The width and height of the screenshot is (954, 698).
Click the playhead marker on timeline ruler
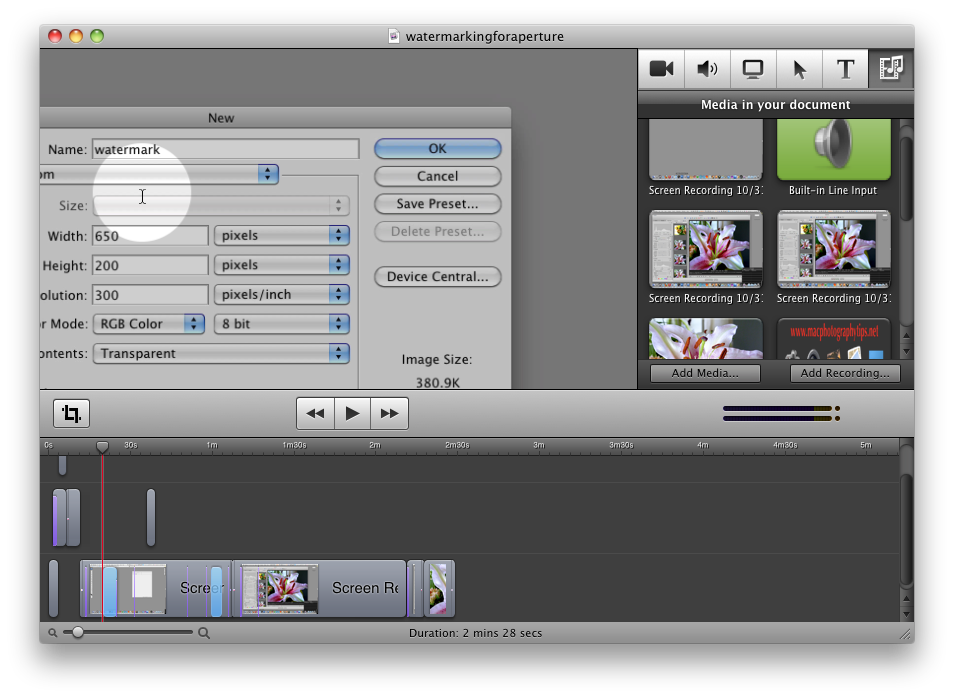point(102,447)
